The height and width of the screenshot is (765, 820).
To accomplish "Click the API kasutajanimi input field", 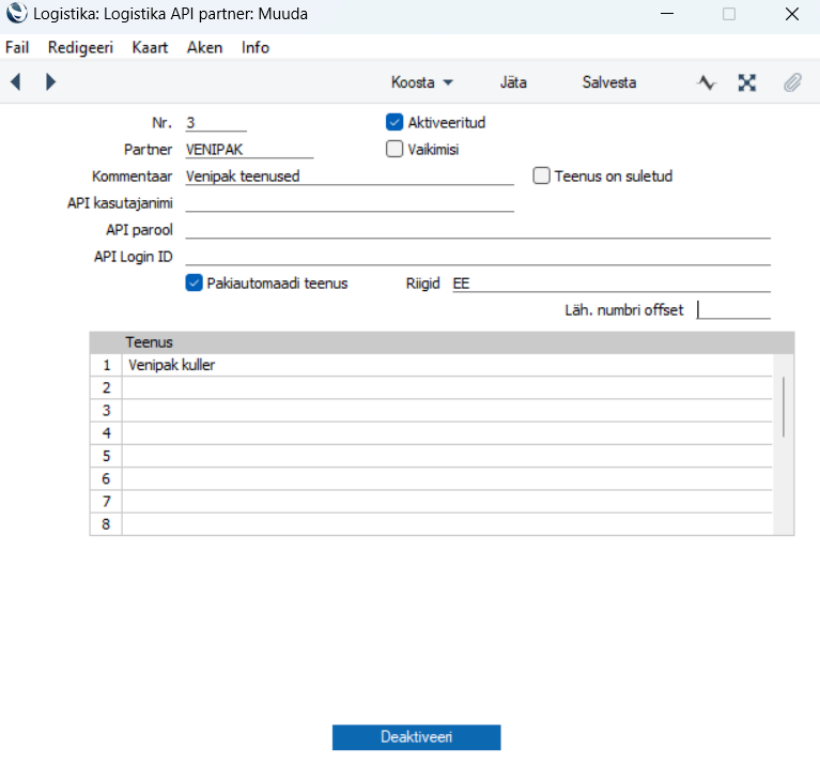I will point(350,203).
